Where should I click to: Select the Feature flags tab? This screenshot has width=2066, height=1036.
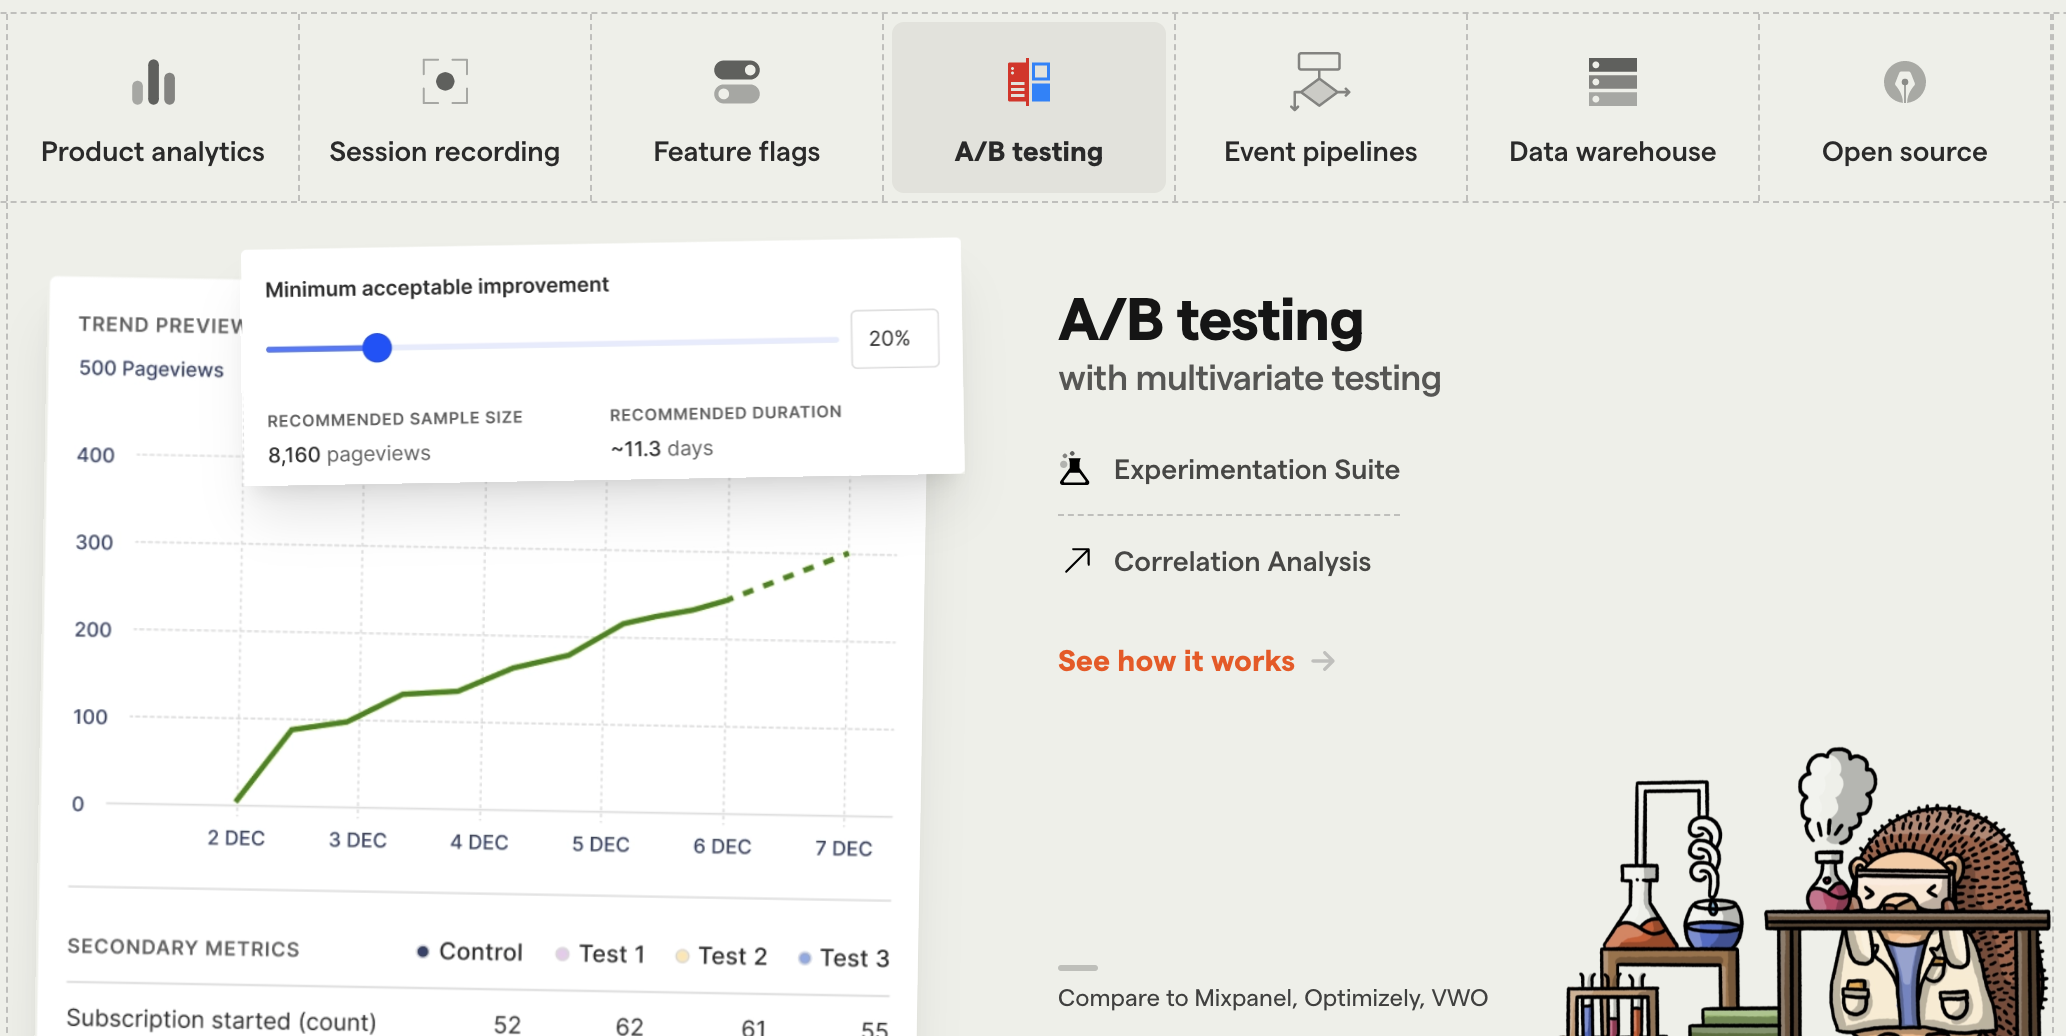click(x=737, y=108)
